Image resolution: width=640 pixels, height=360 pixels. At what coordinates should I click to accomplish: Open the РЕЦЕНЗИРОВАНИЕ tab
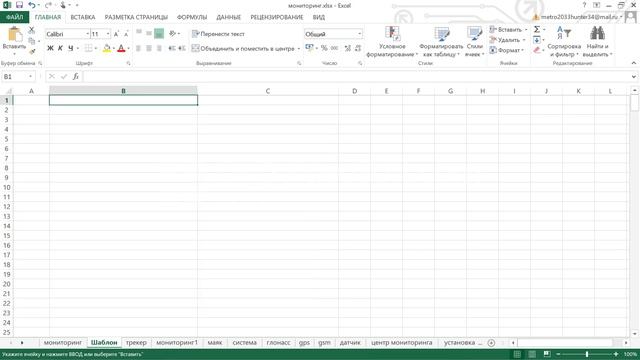tap(276, 17)
